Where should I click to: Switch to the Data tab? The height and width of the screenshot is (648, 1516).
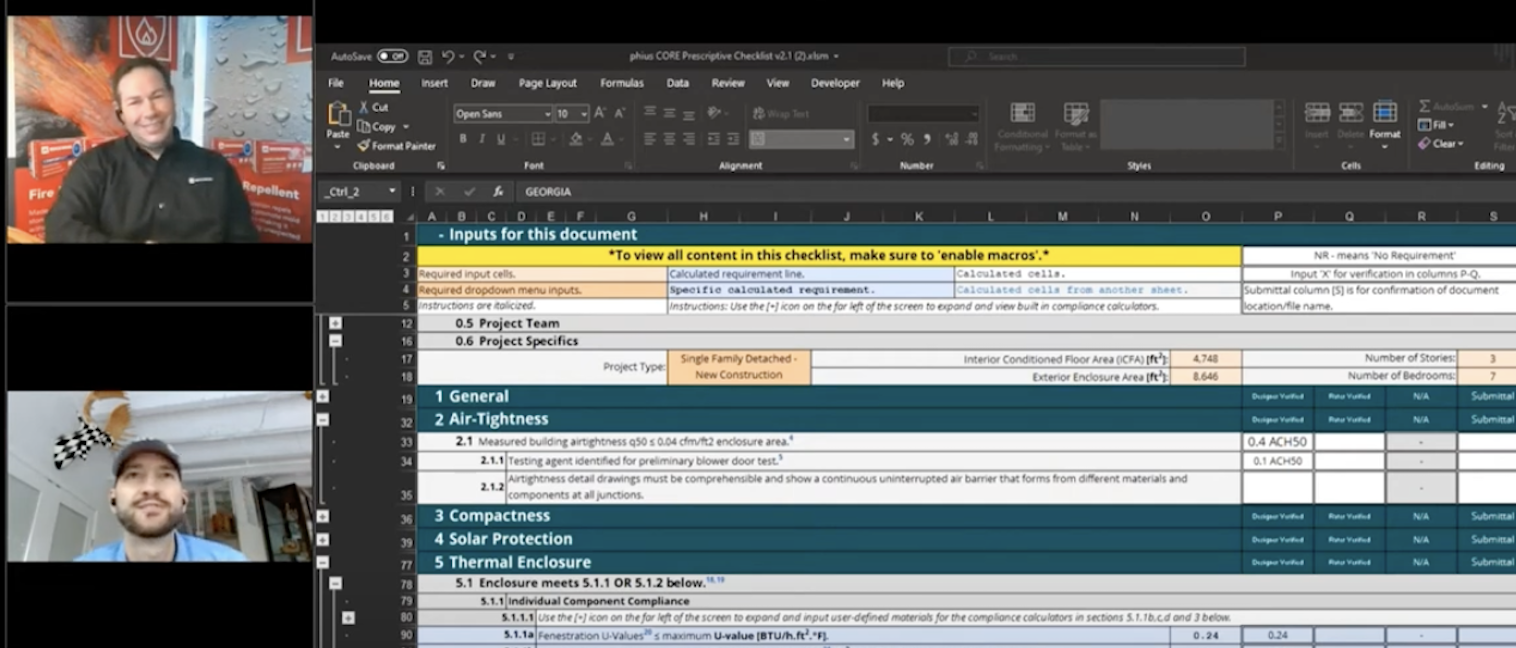677,83
